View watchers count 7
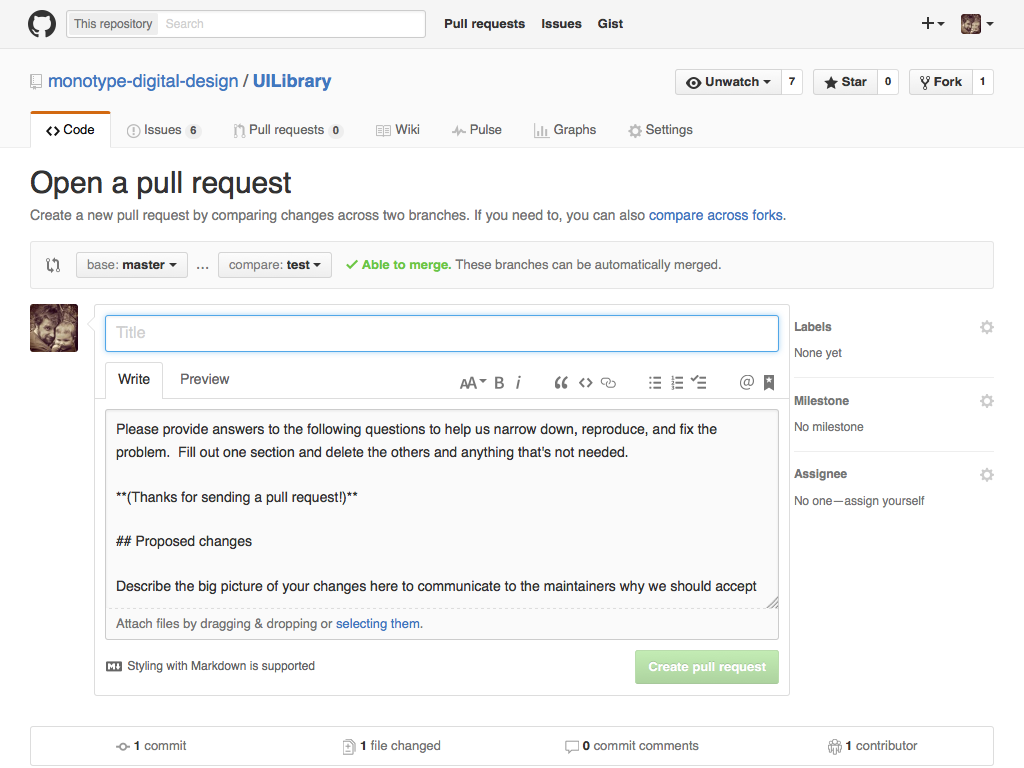This screenshot has width=1024, height=768. point(792,82)
